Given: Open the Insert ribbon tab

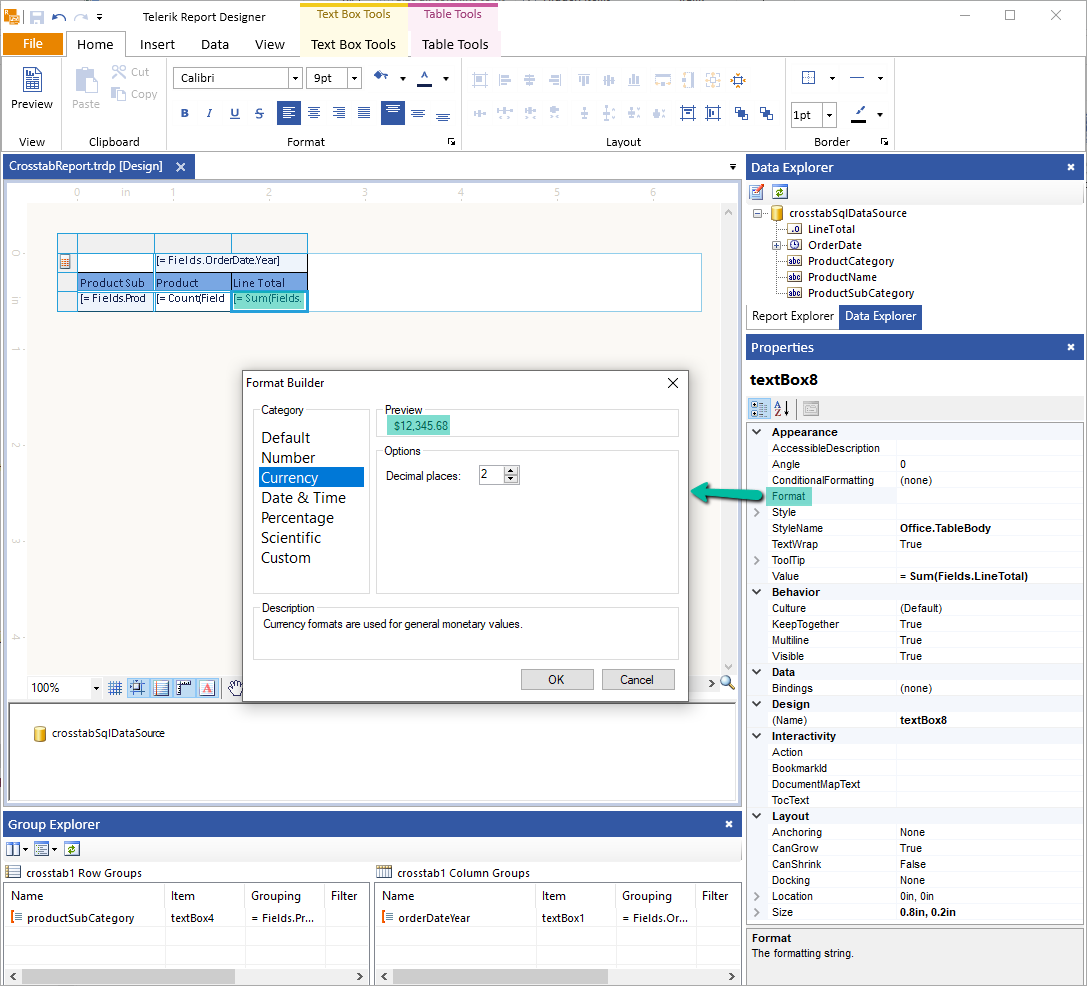Looking at the screenshot, I should [x=157, y=44].
